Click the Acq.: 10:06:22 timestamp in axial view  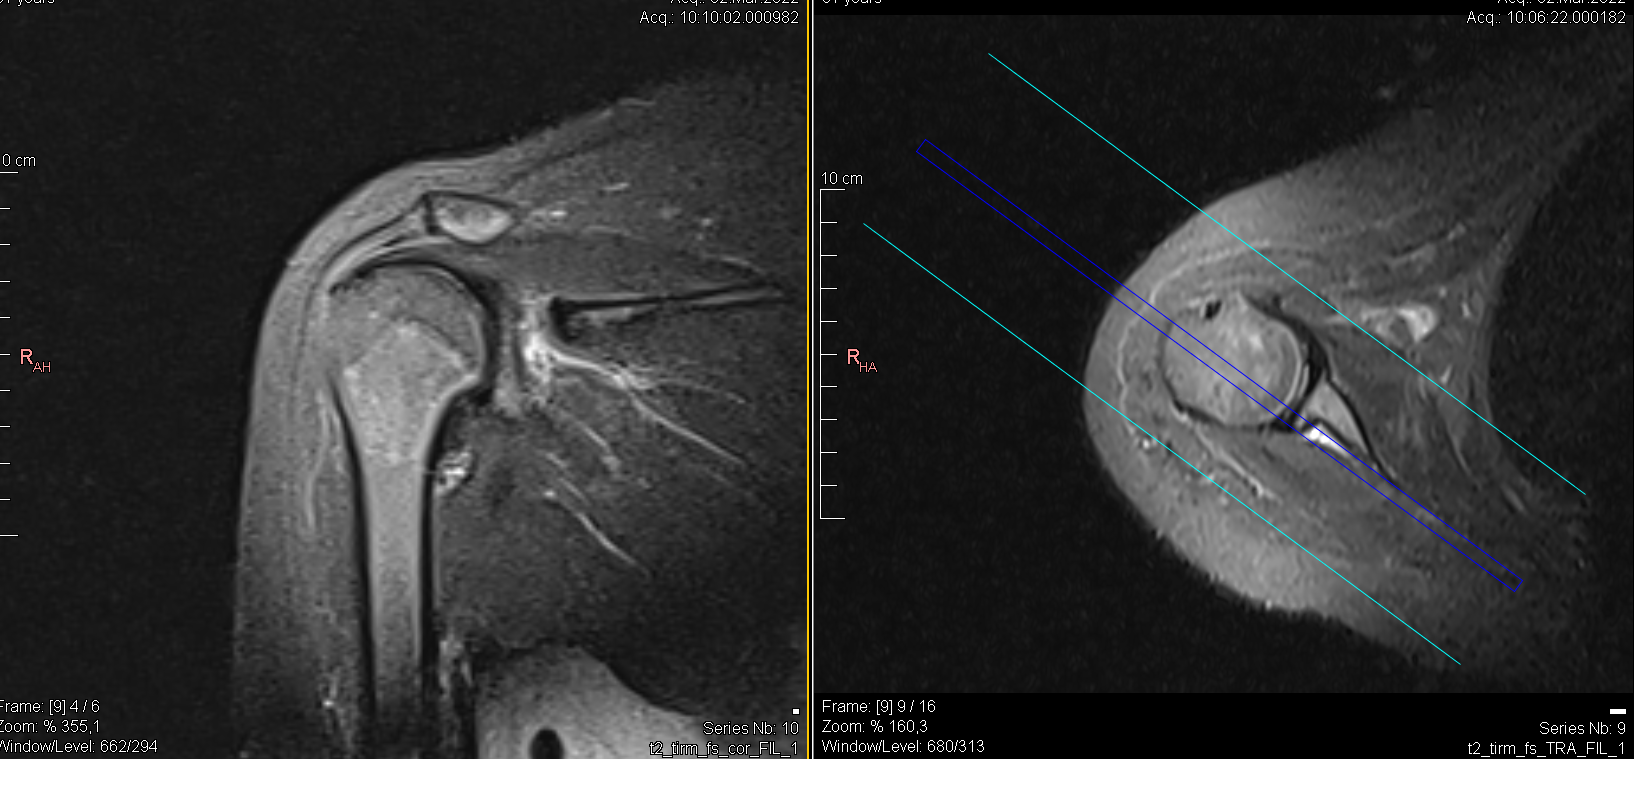pyautogui.click(x=1546, y=17)
